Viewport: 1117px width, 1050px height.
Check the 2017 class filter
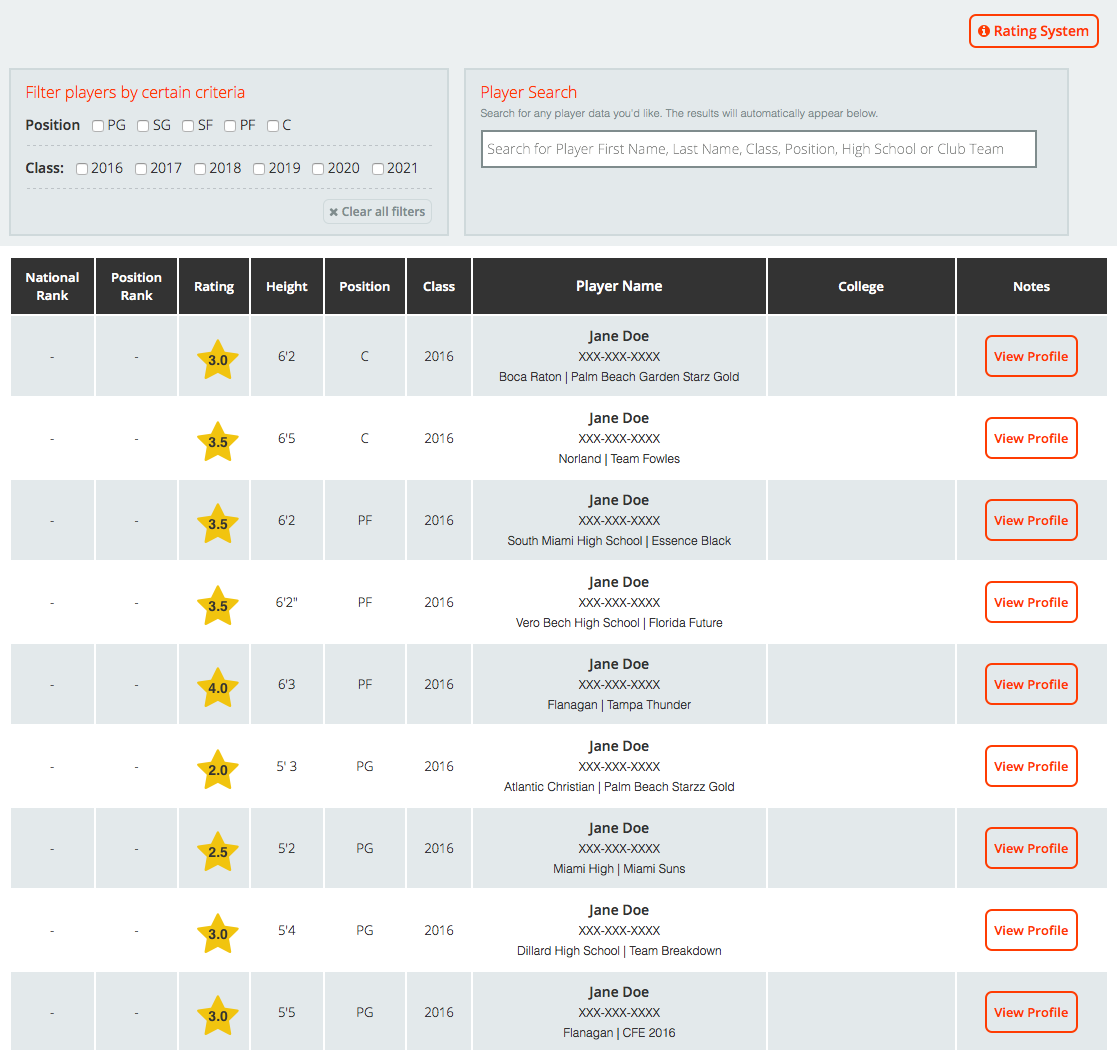pos(141,169)
